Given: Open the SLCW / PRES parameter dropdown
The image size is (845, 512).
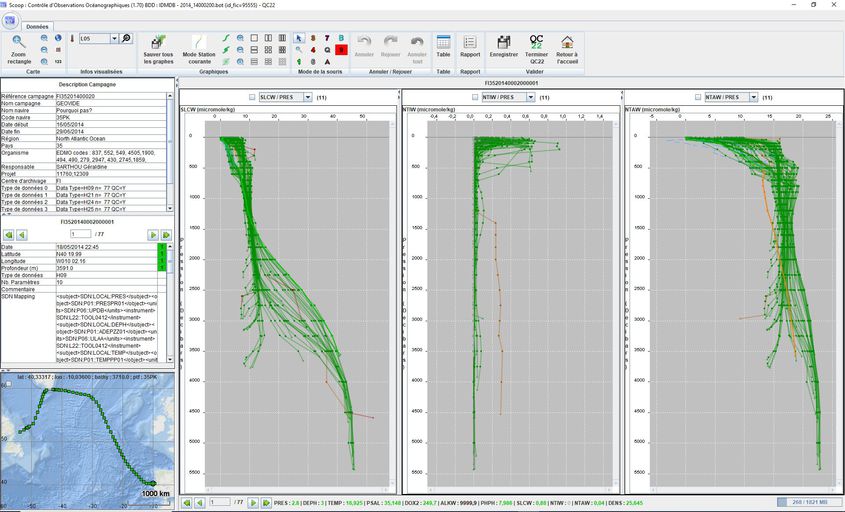Looking at the screenshot, I should coord(308,98).
